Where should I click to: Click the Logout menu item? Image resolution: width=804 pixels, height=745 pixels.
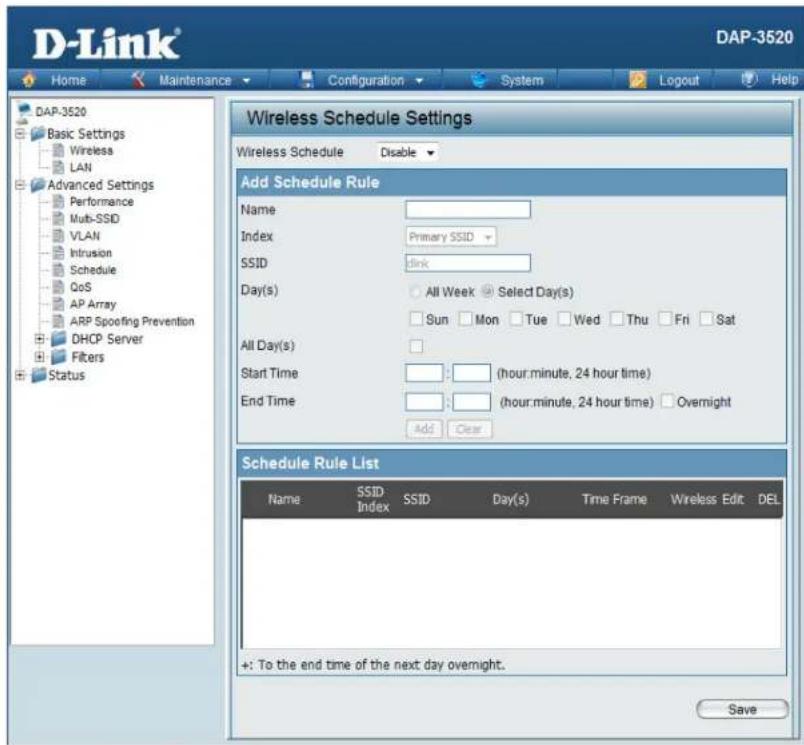679,80
